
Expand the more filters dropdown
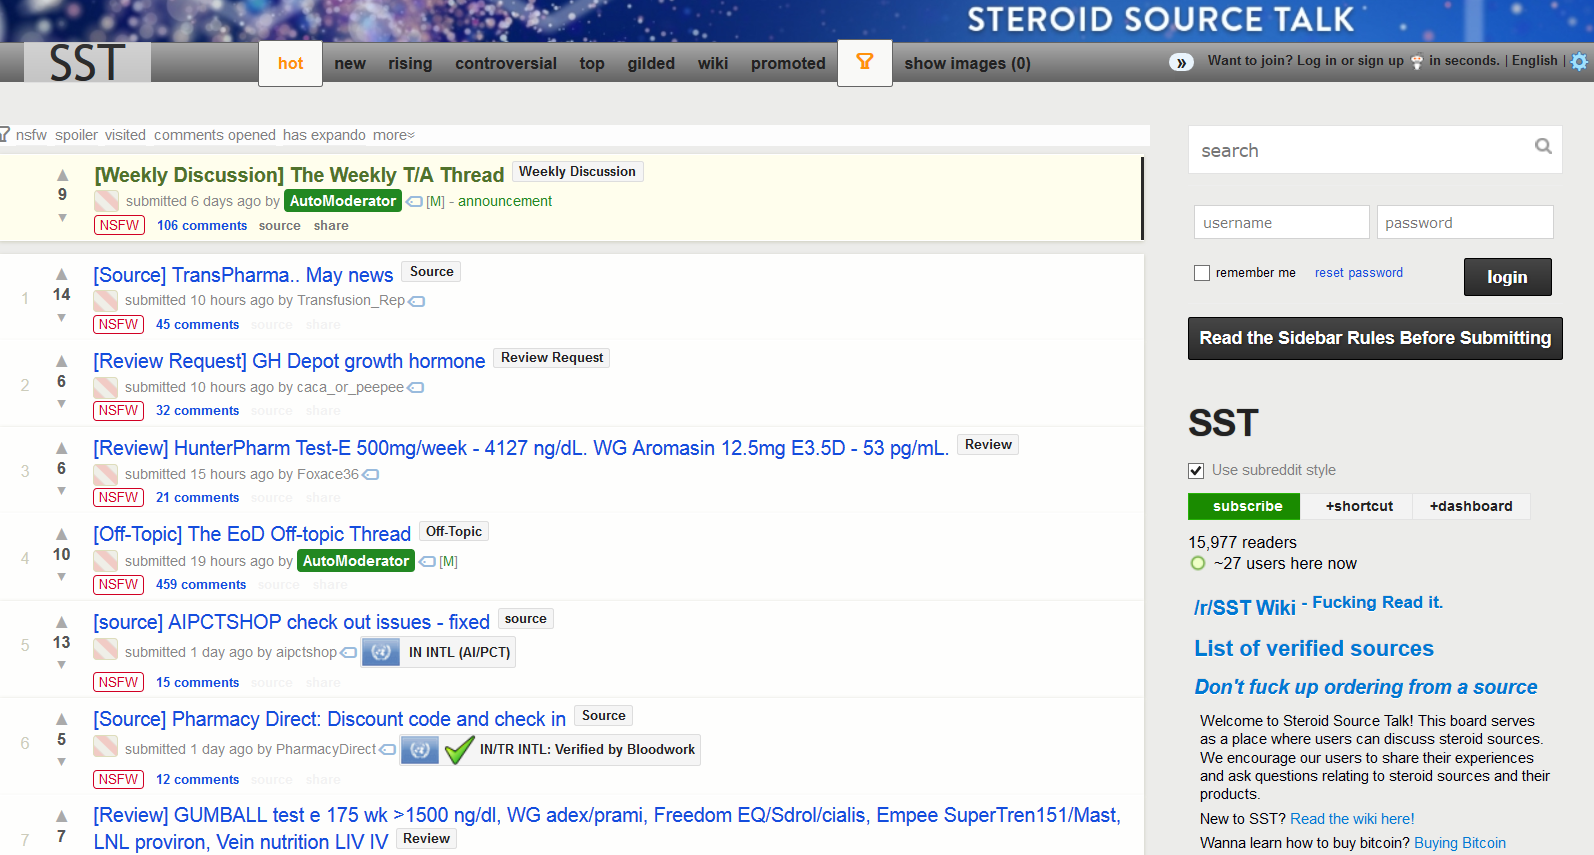pyautogui.click(x=394, y=135)
